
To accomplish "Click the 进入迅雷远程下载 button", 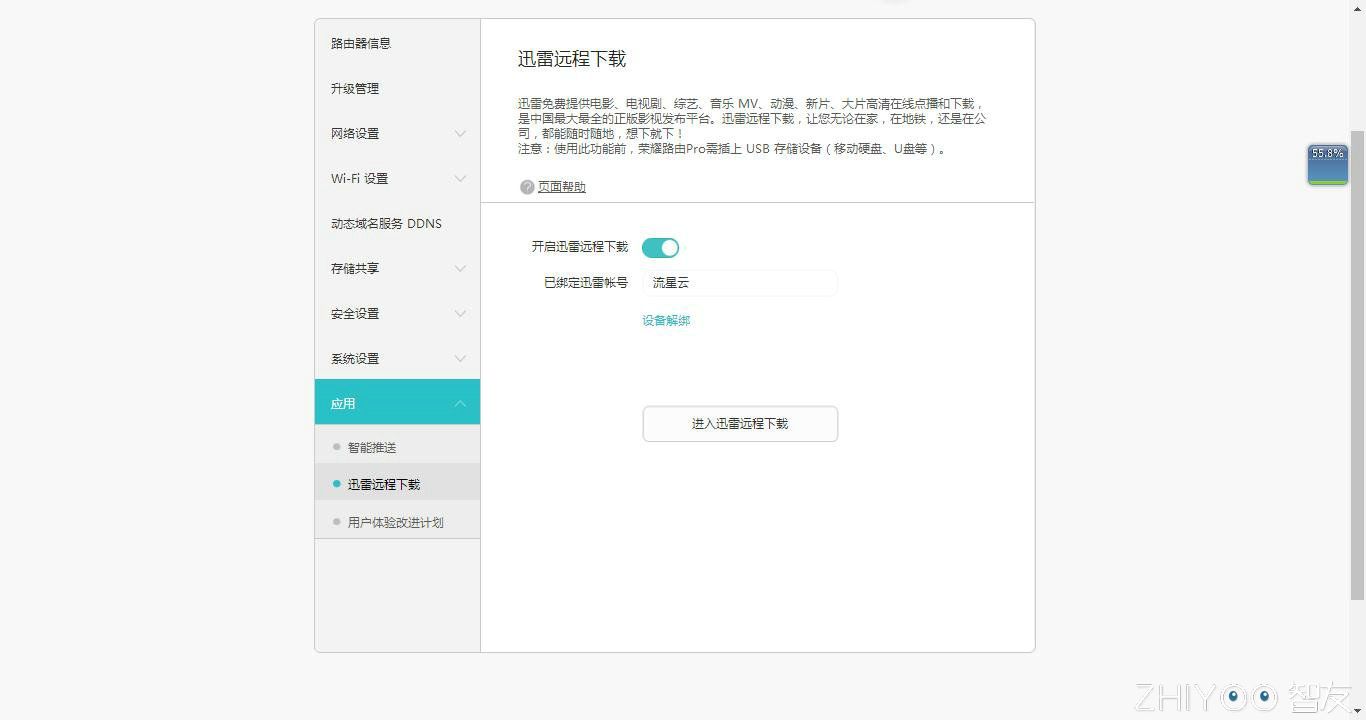I will pyautogui.click(x=740, y=424).
